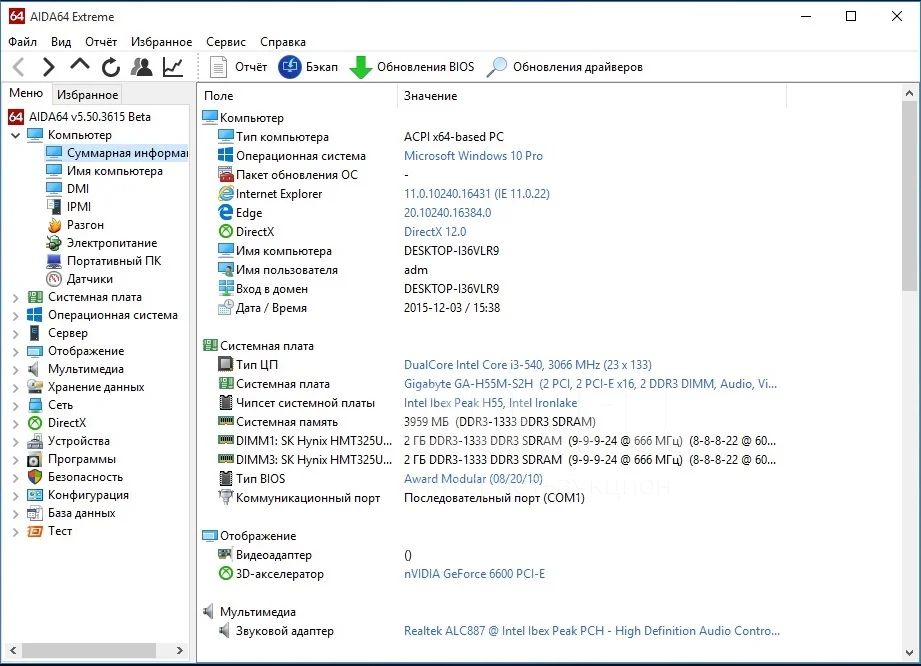
Task: Expand the Отображение tree node
Action: (16, 352)
